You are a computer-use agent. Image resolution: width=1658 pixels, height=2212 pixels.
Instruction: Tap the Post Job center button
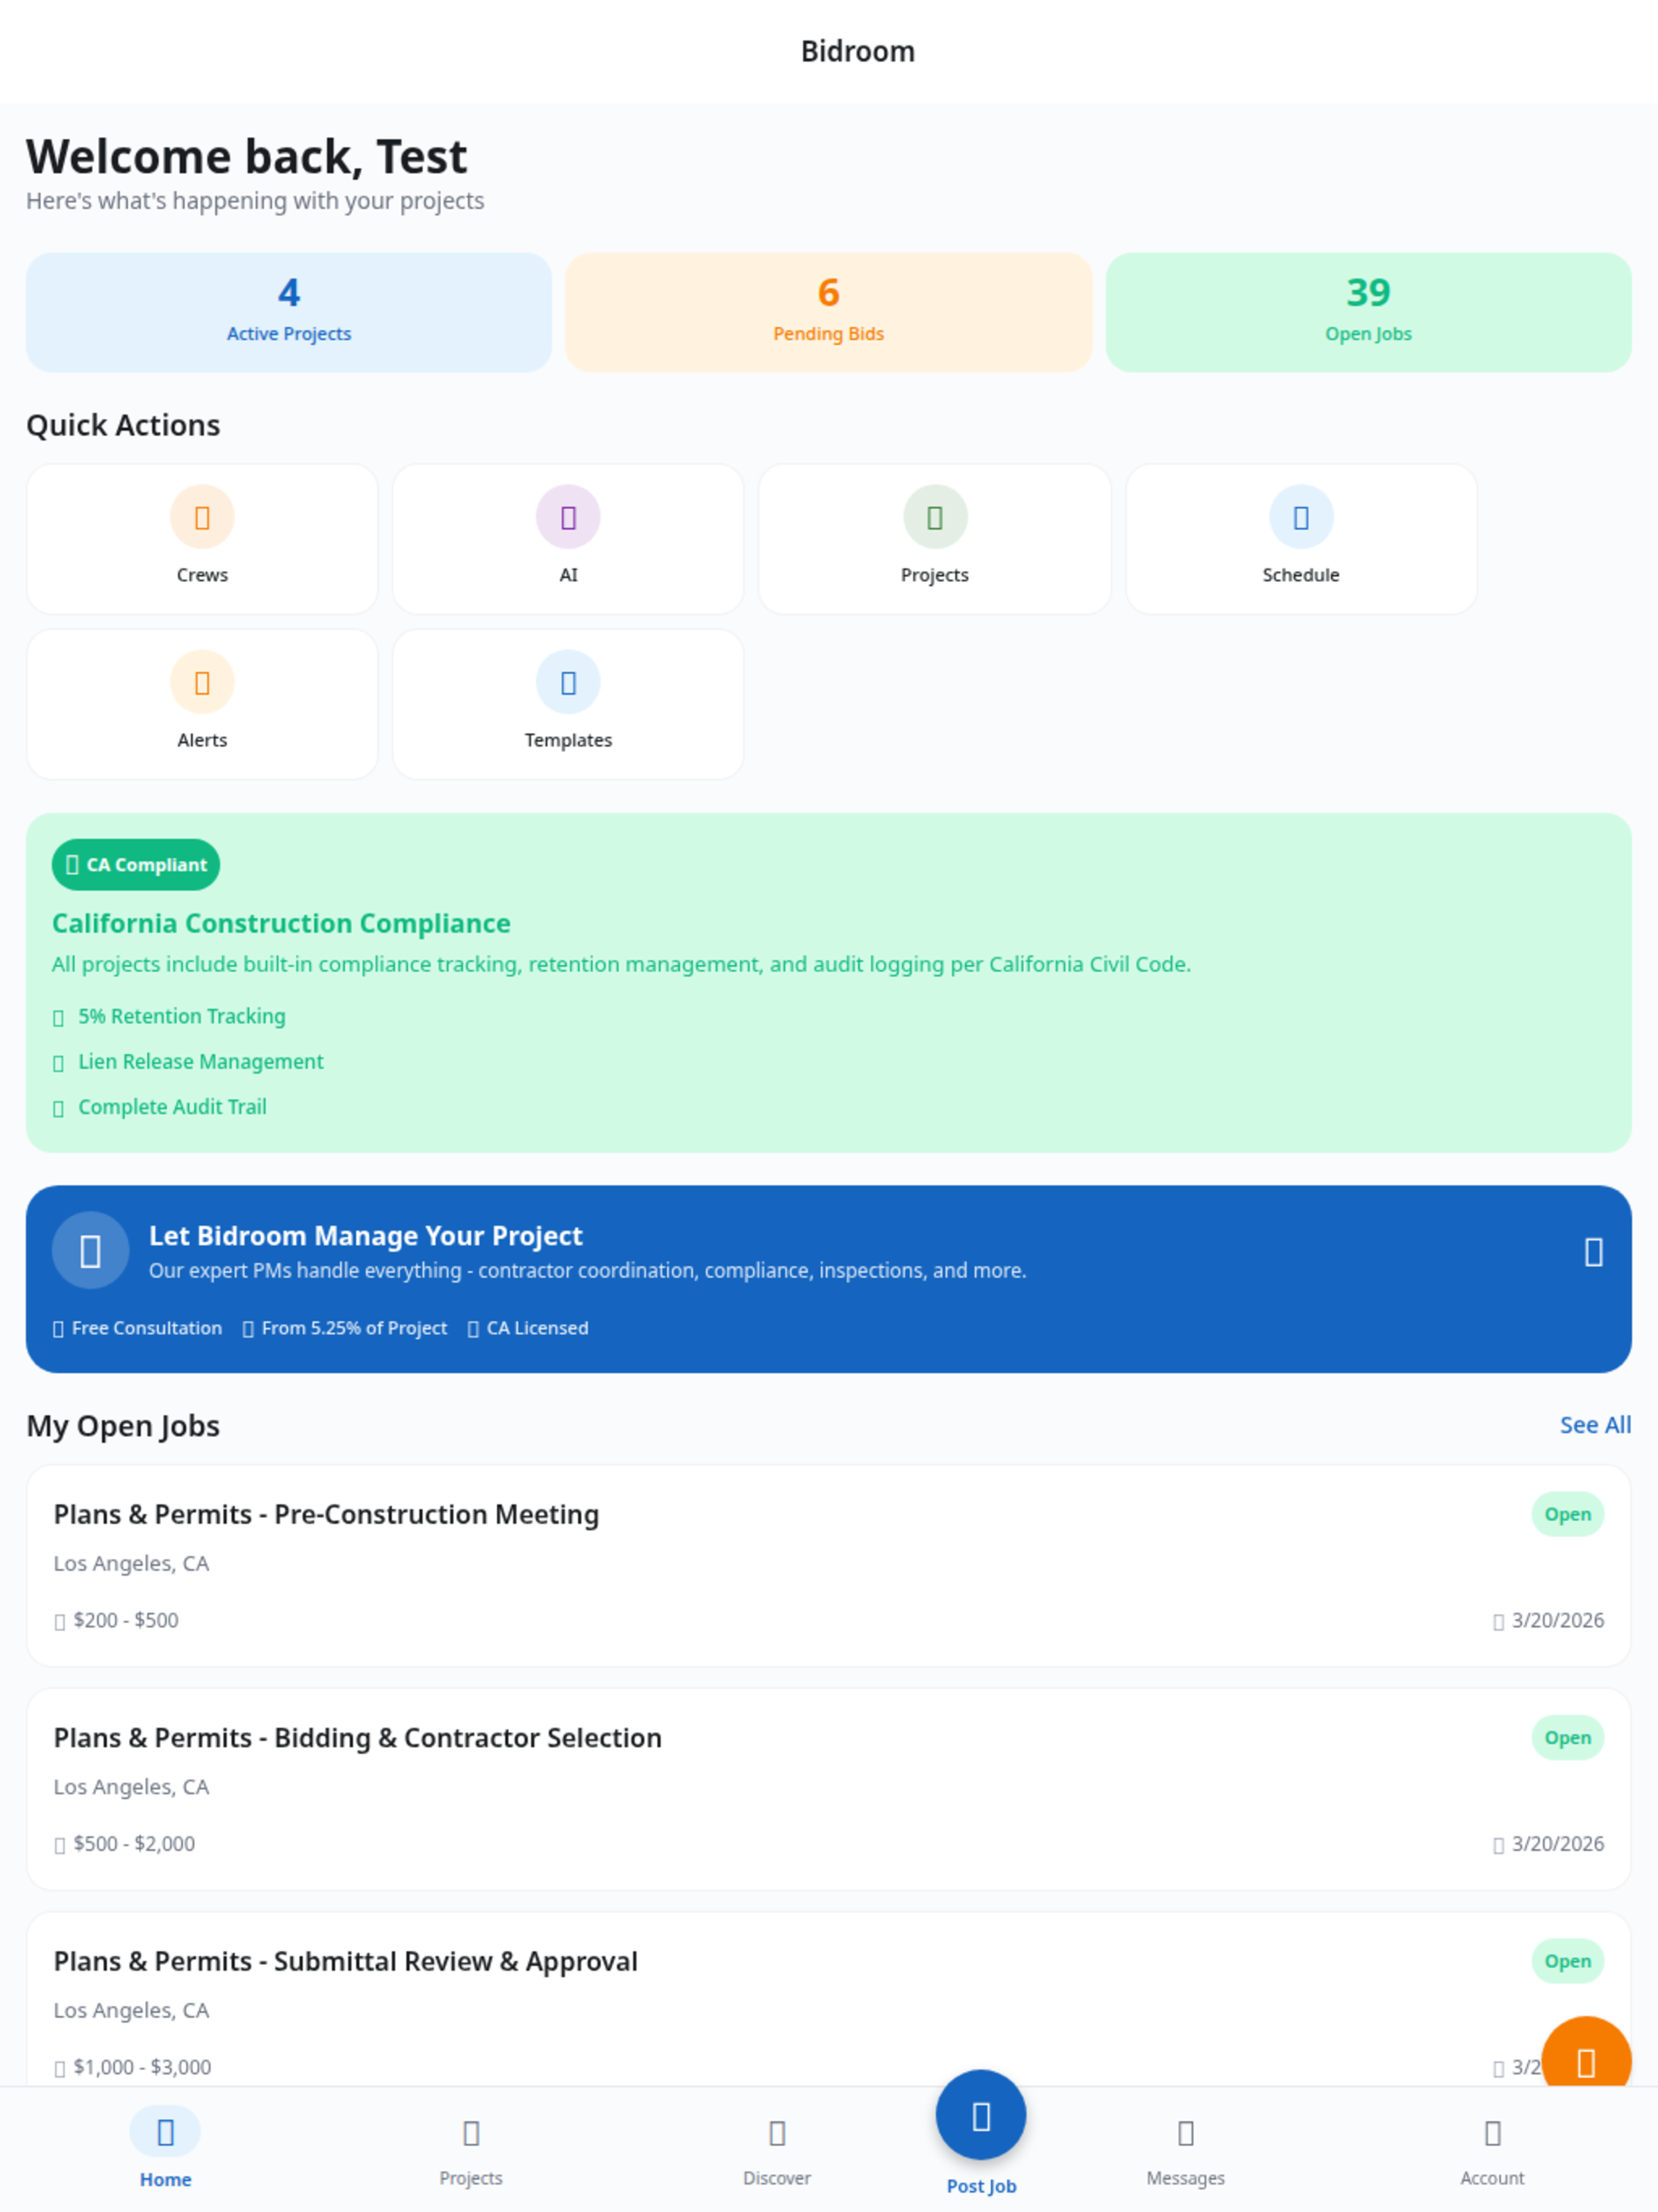(981, 2115)
